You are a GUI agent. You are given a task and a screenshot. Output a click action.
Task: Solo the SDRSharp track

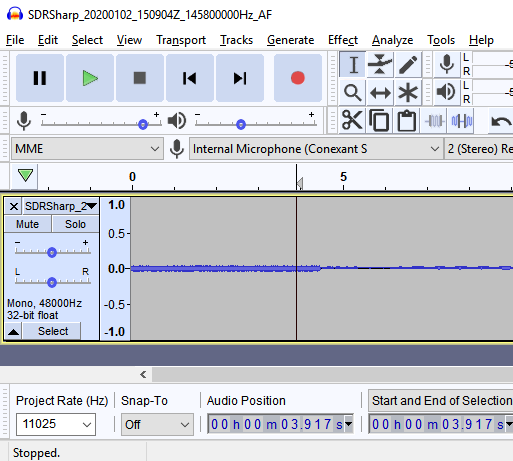(75, 224)
